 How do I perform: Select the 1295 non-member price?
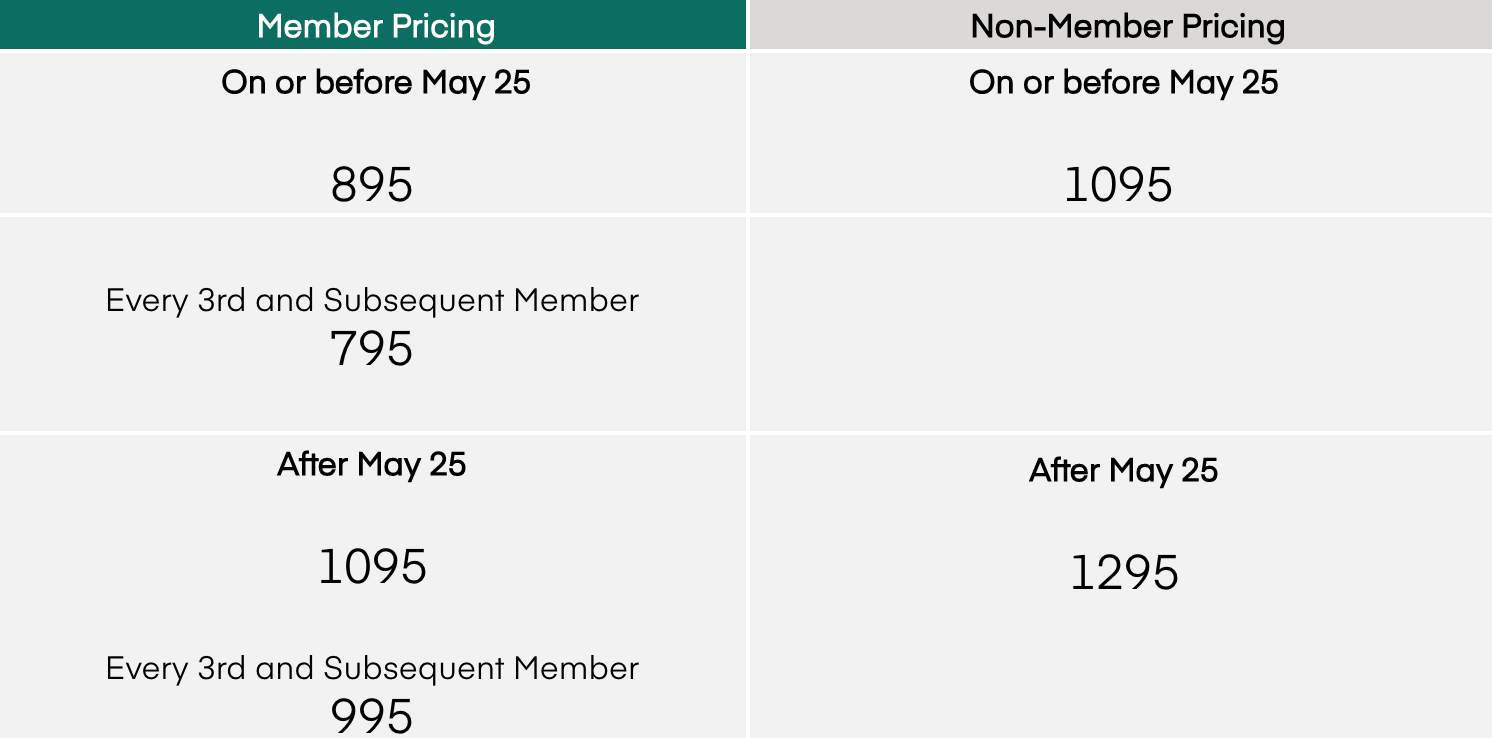pyautogui.click(x=1124, y=573)
